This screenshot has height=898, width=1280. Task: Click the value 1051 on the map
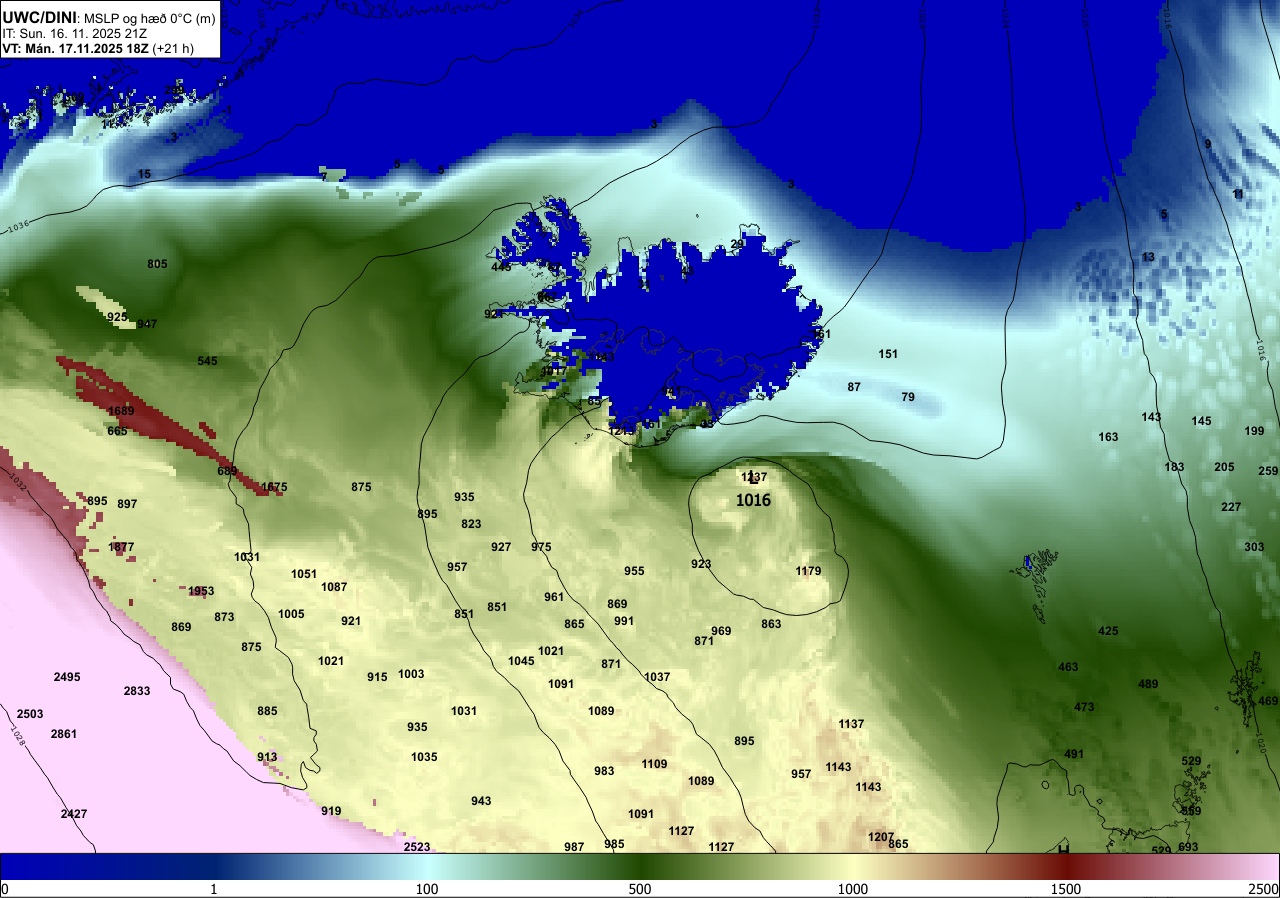coord(304,574)
